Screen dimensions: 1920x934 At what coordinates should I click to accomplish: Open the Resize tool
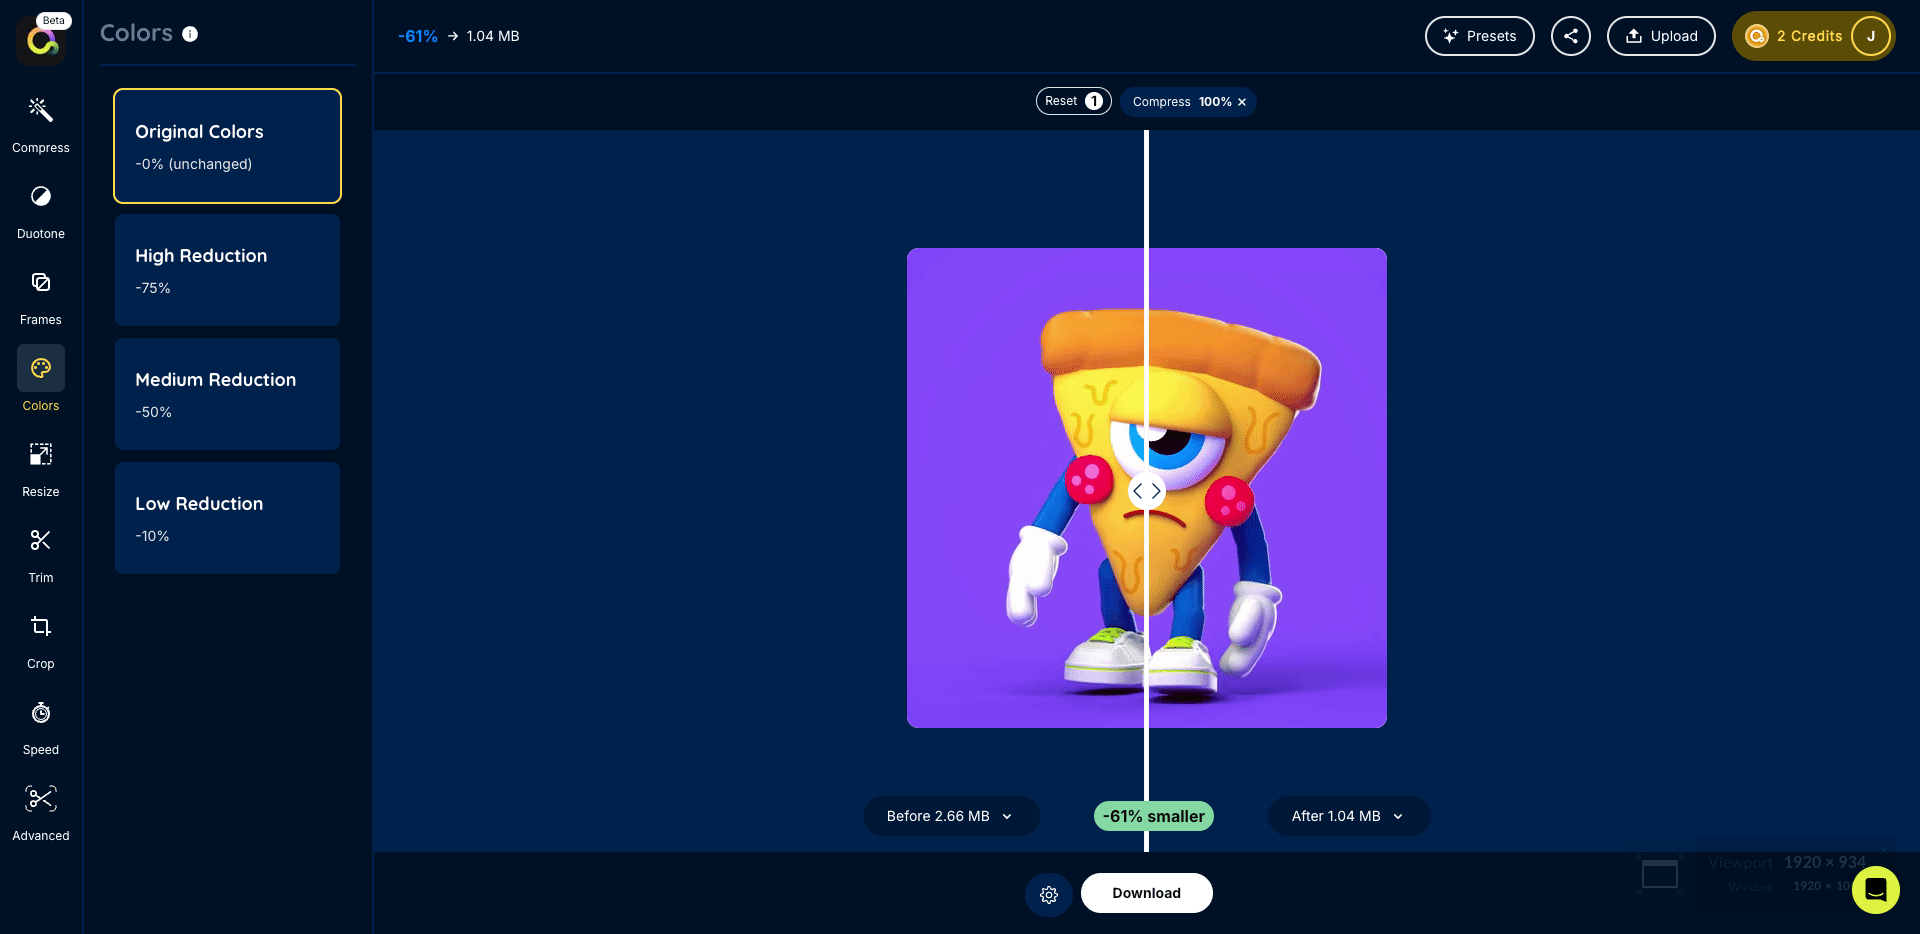(x=41, y=469)
